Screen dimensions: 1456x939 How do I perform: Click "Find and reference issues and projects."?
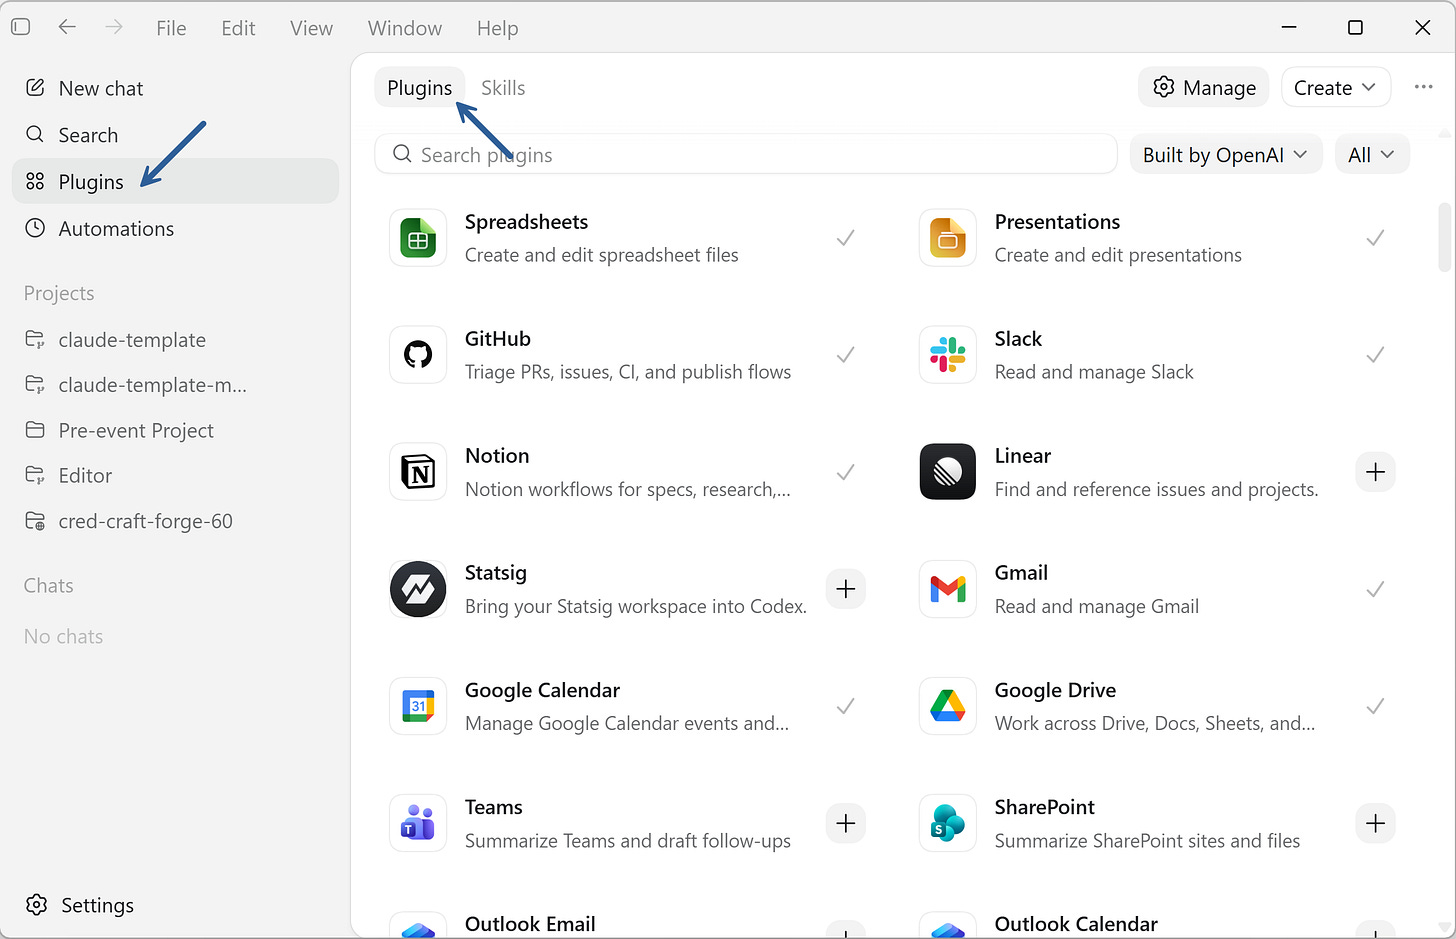tap(1156, 489)
